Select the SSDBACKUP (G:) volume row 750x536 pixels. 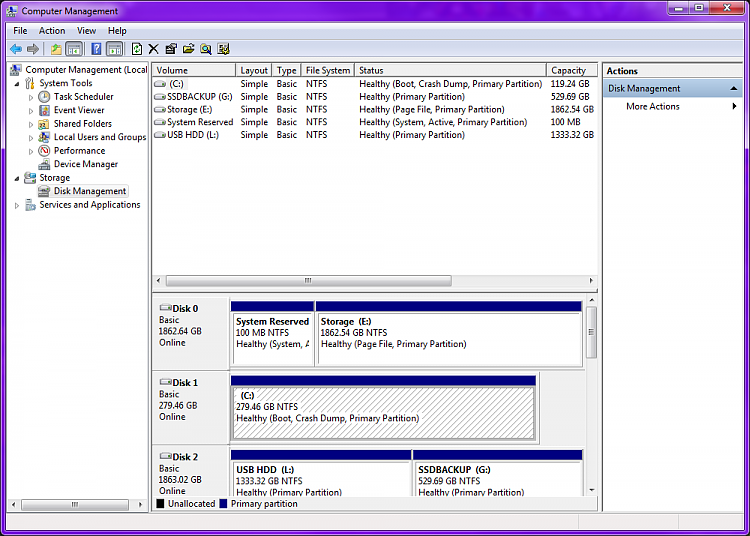tap(375, 97)
